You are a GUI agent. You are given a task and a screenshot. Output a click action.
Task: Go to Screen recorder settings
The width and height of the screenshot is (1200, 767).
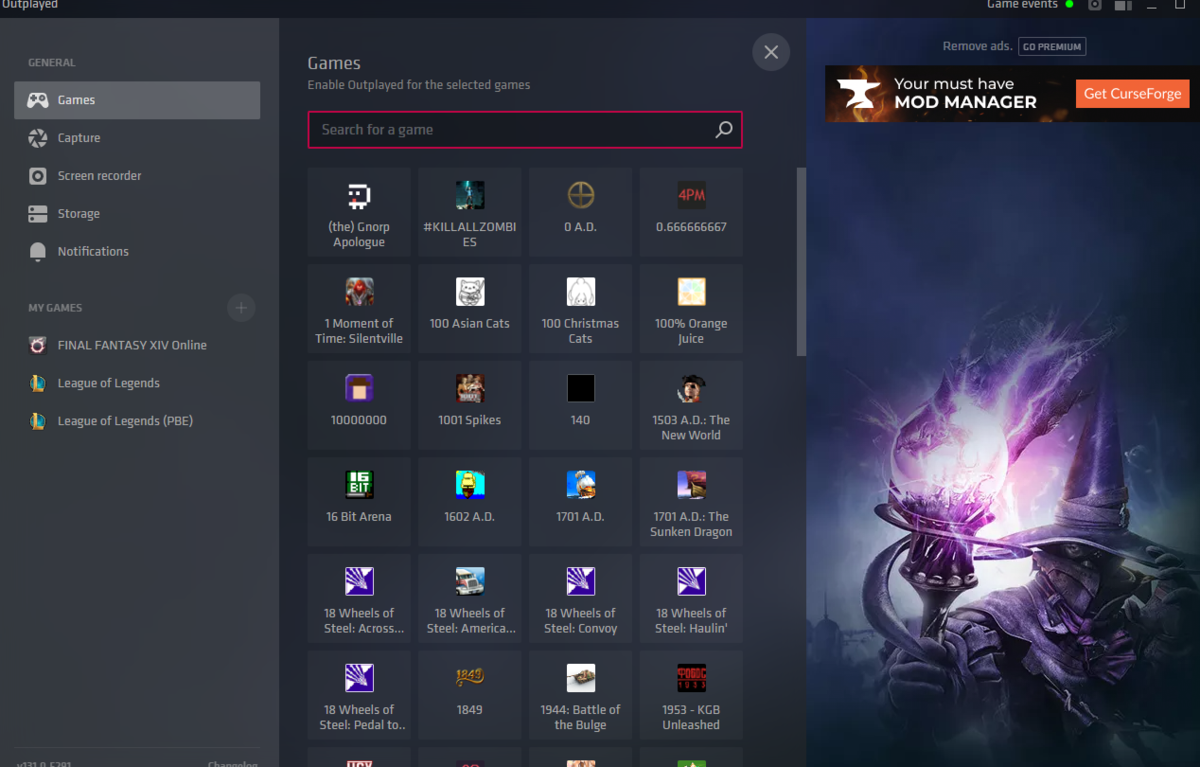point(137,176)
